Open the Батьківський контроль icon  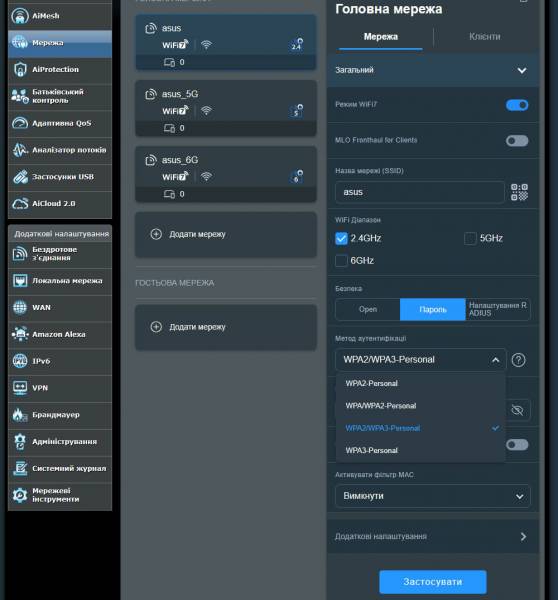pyautogui.click(x=20, y=96)
